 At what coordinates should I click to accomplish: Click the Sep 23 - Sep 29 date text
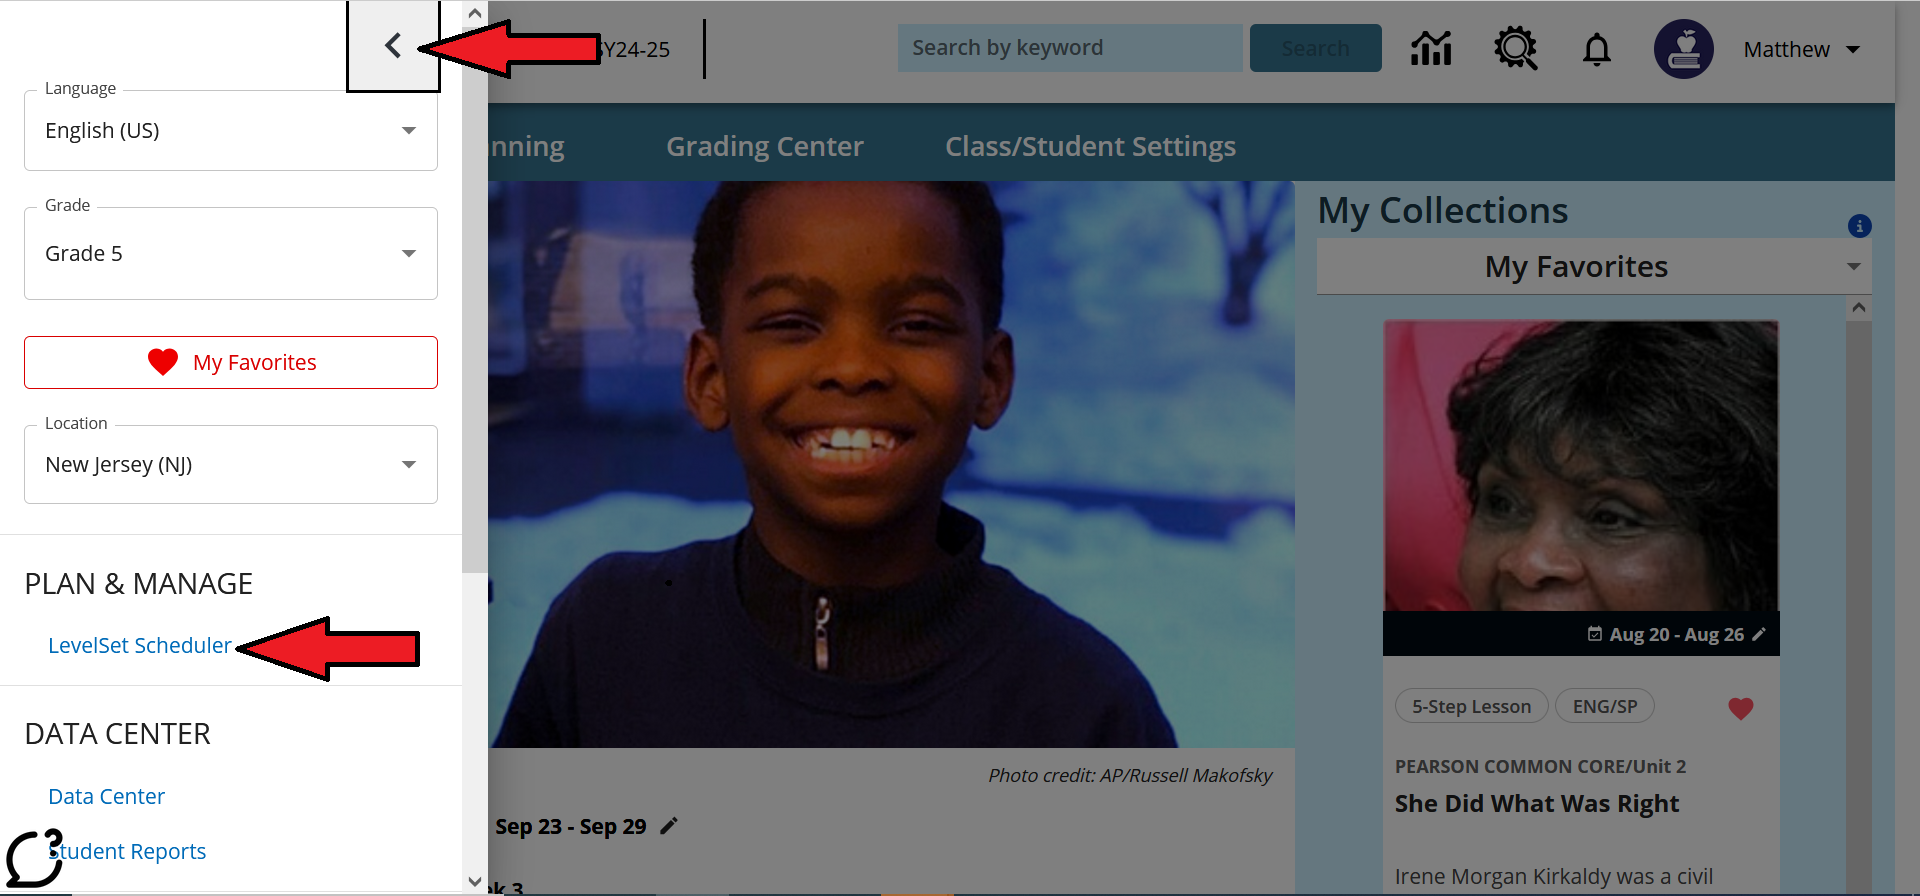coord(571,826)
